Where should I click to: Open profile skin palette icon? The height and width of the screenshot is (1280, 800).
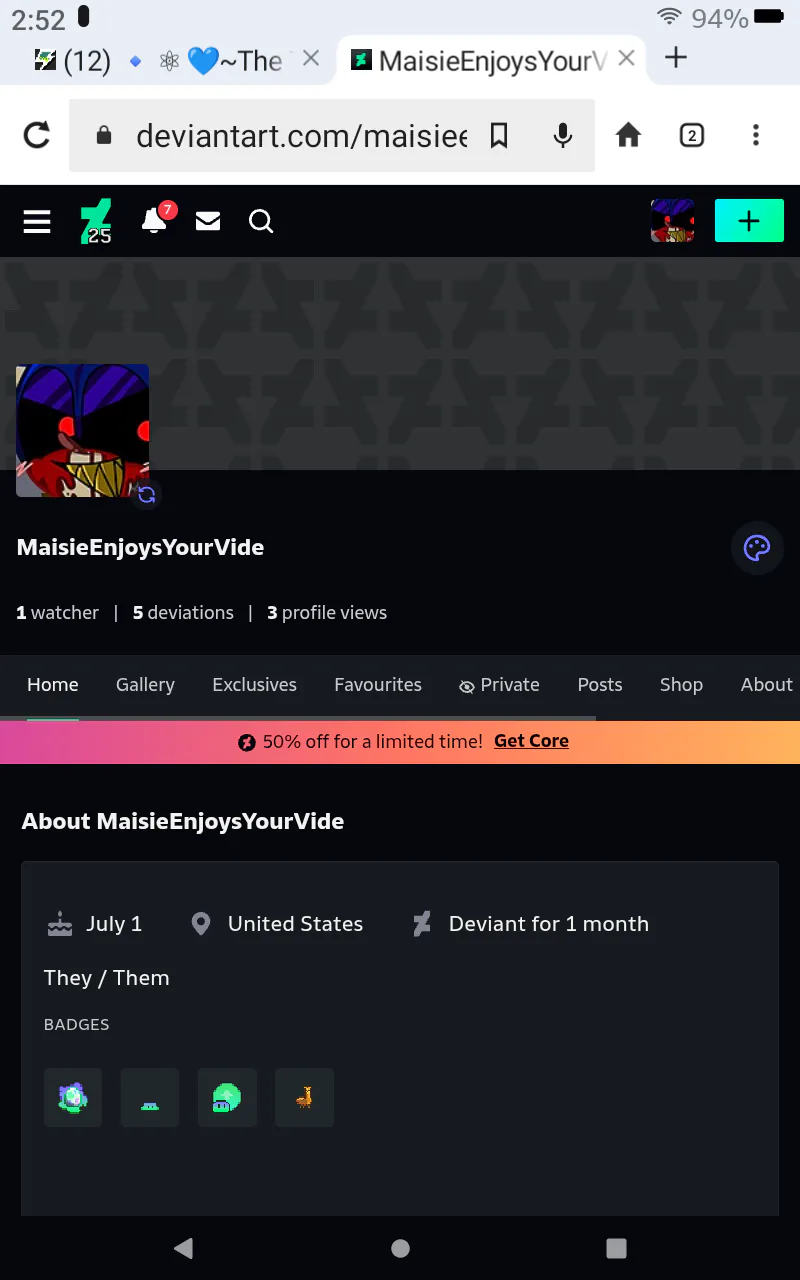(757, 548)
